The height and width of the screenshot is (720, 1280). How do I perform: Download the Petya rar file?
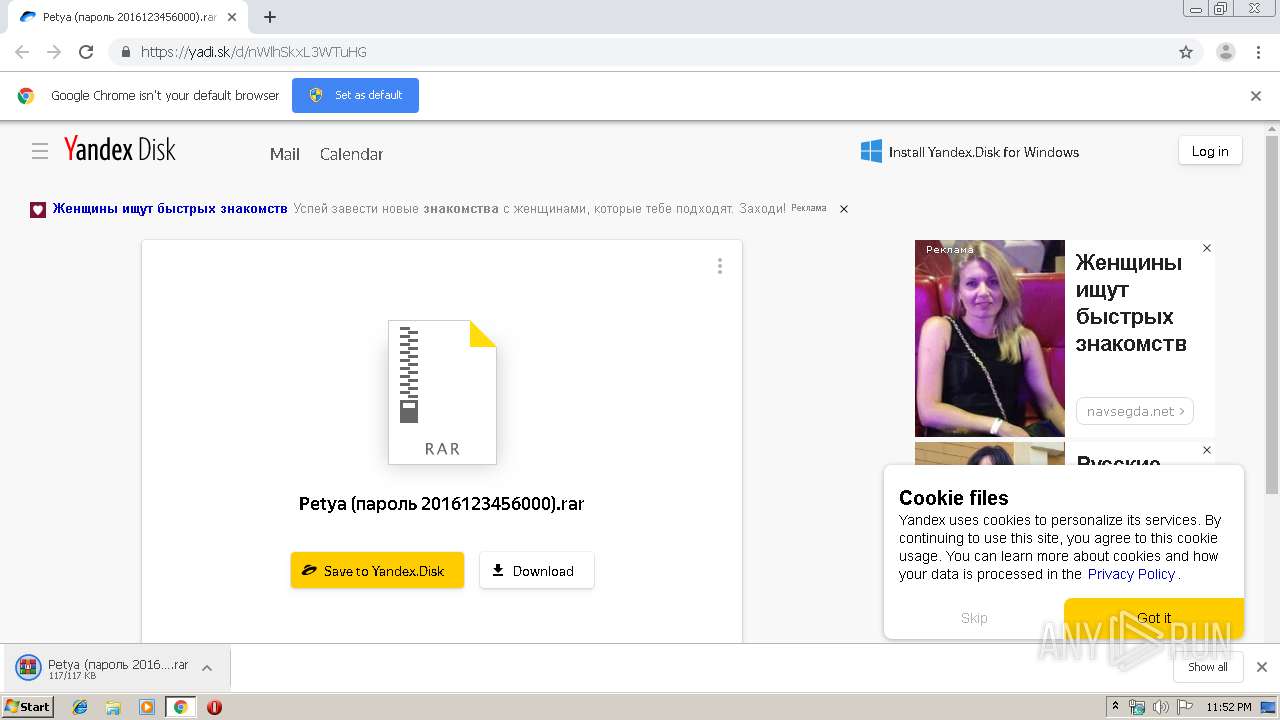537,570
